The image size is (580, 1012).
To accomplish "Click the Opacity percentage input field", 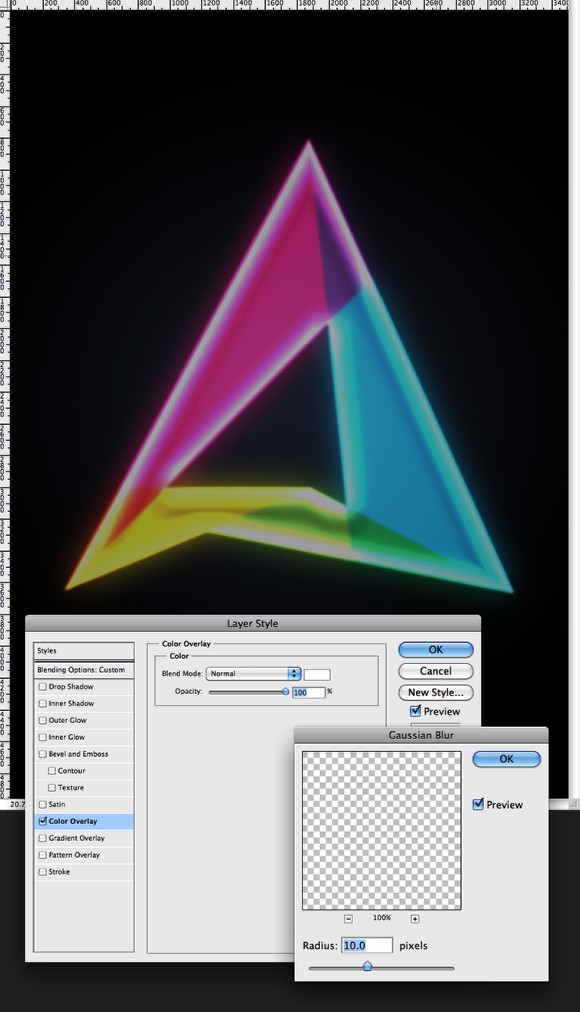I will coord(308,693).
